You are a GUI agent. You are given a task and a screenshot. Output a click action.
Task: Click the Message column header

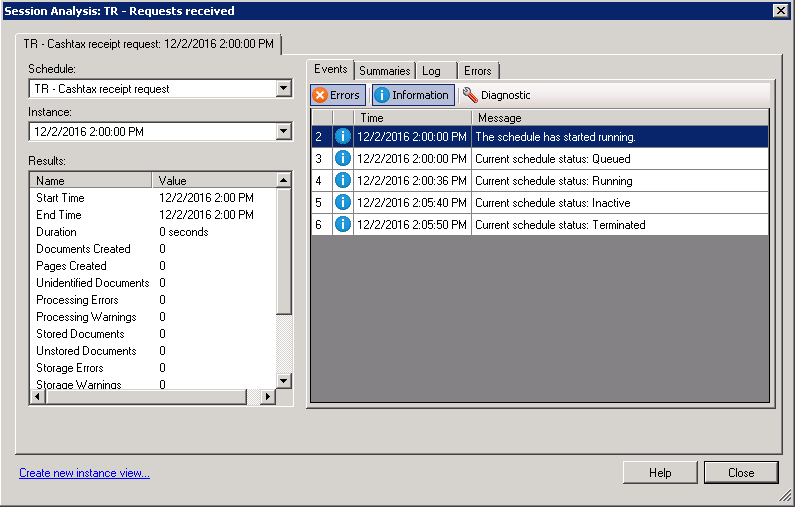(x=619, y=118)
